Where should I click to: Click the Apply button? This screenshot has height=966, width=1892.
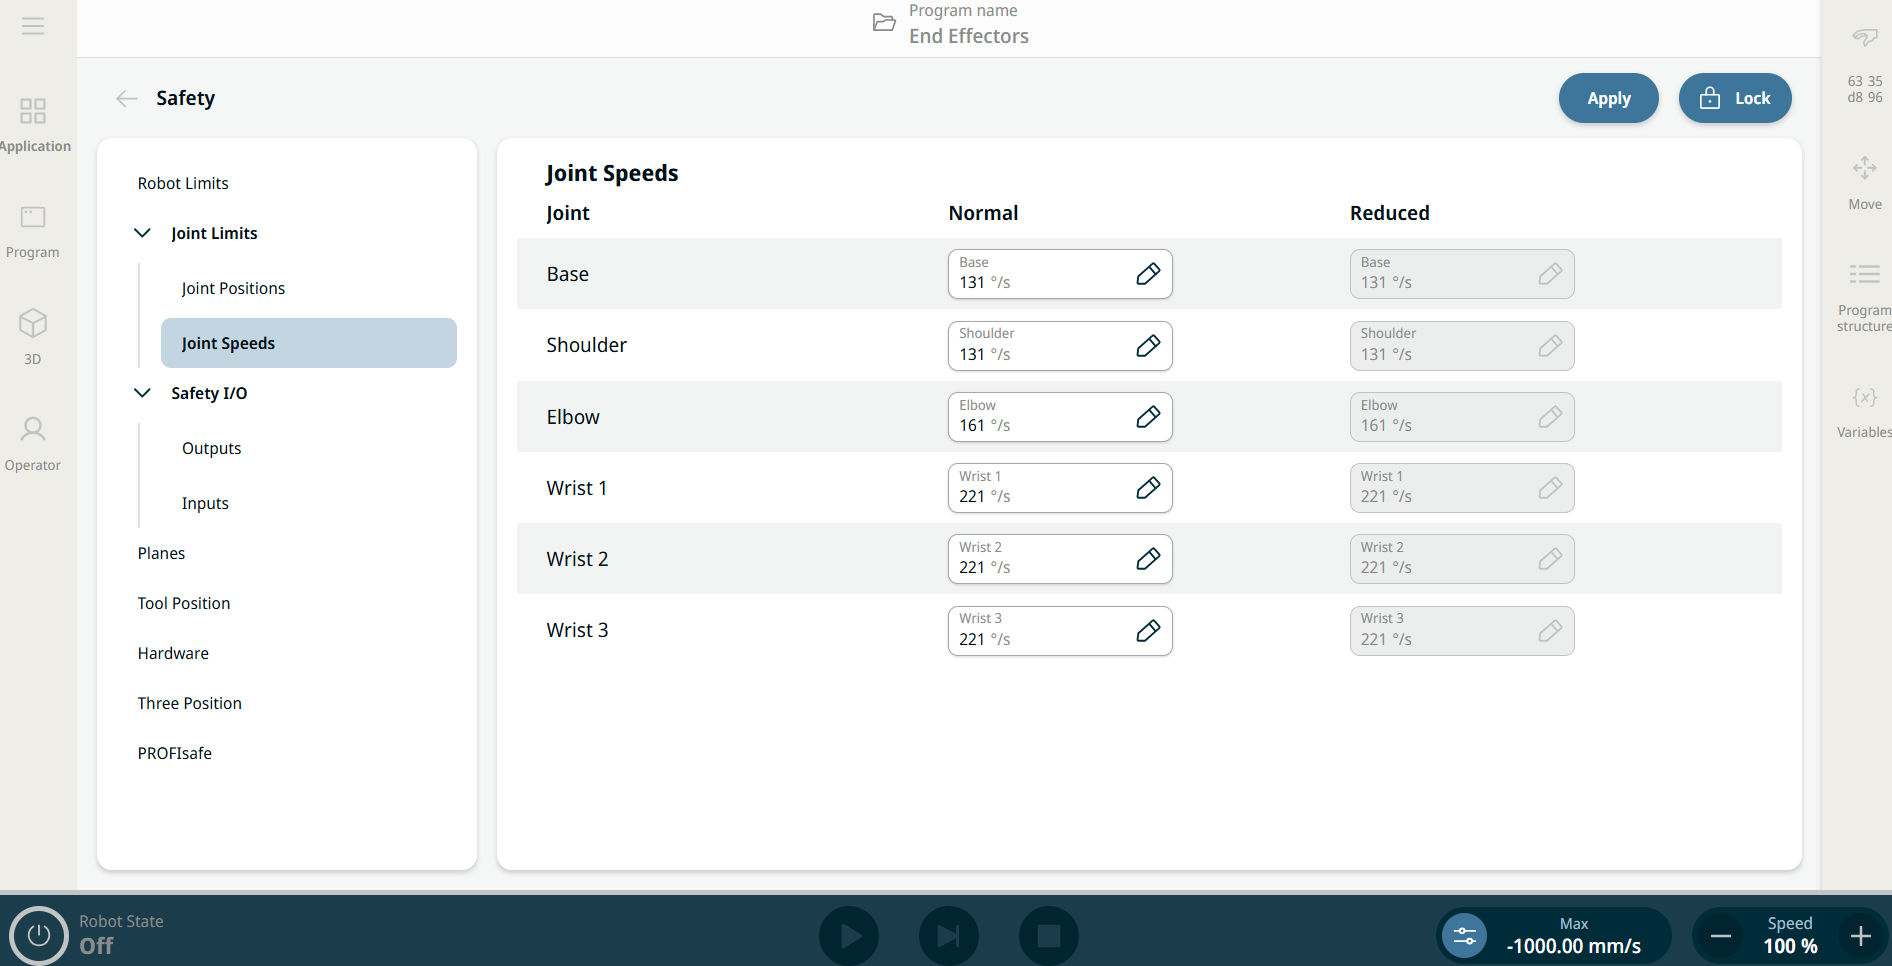1608,98
